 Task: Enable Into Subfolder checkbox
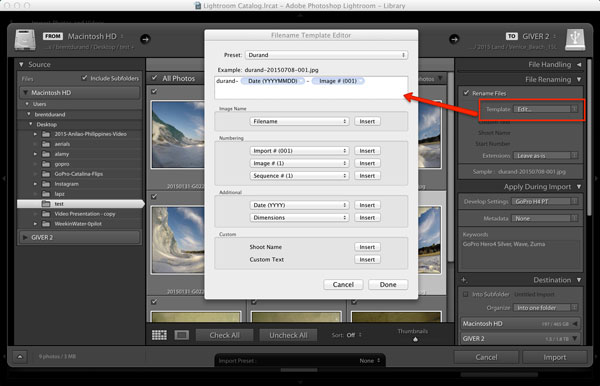pyautogui.click(x=466, y=294)
